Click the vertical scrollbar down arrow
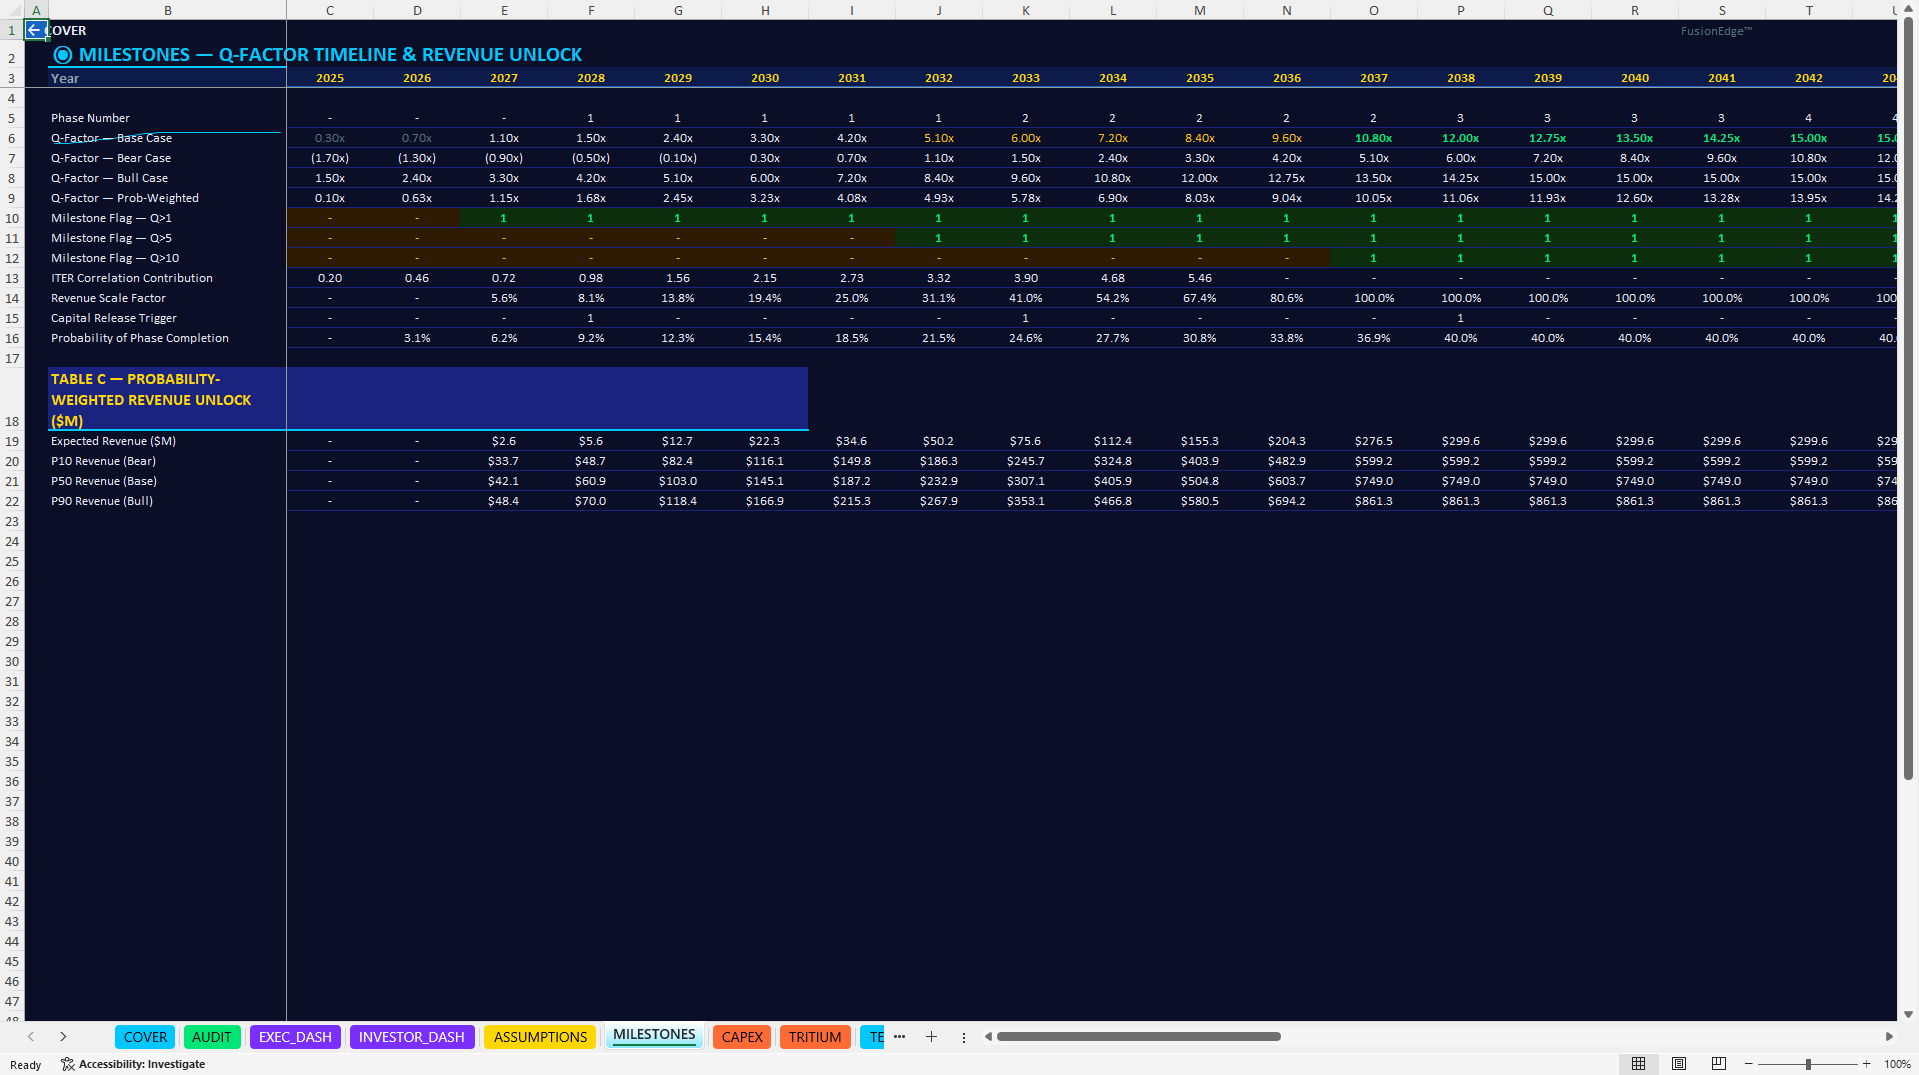The image size is (1919, 1075). pyautogui.click(x=1908, y=1014)
